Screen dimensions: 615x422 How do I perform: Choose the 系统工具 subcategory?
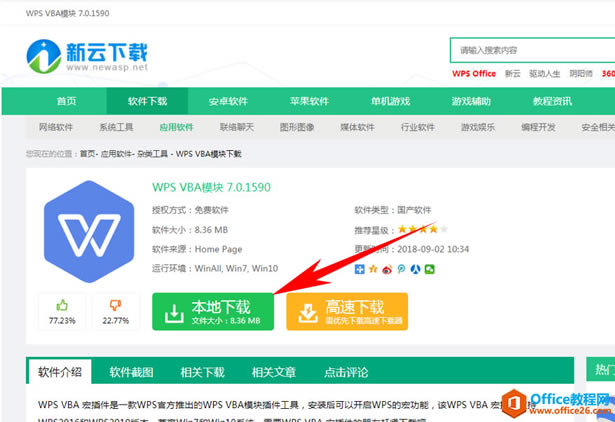coord(116,127)
